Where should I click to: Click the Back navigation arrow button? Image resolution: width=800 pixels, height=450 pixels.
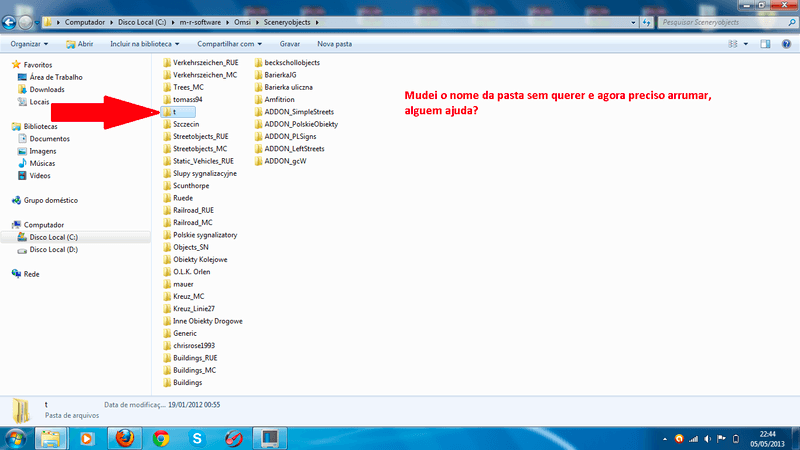pos(9,20)
